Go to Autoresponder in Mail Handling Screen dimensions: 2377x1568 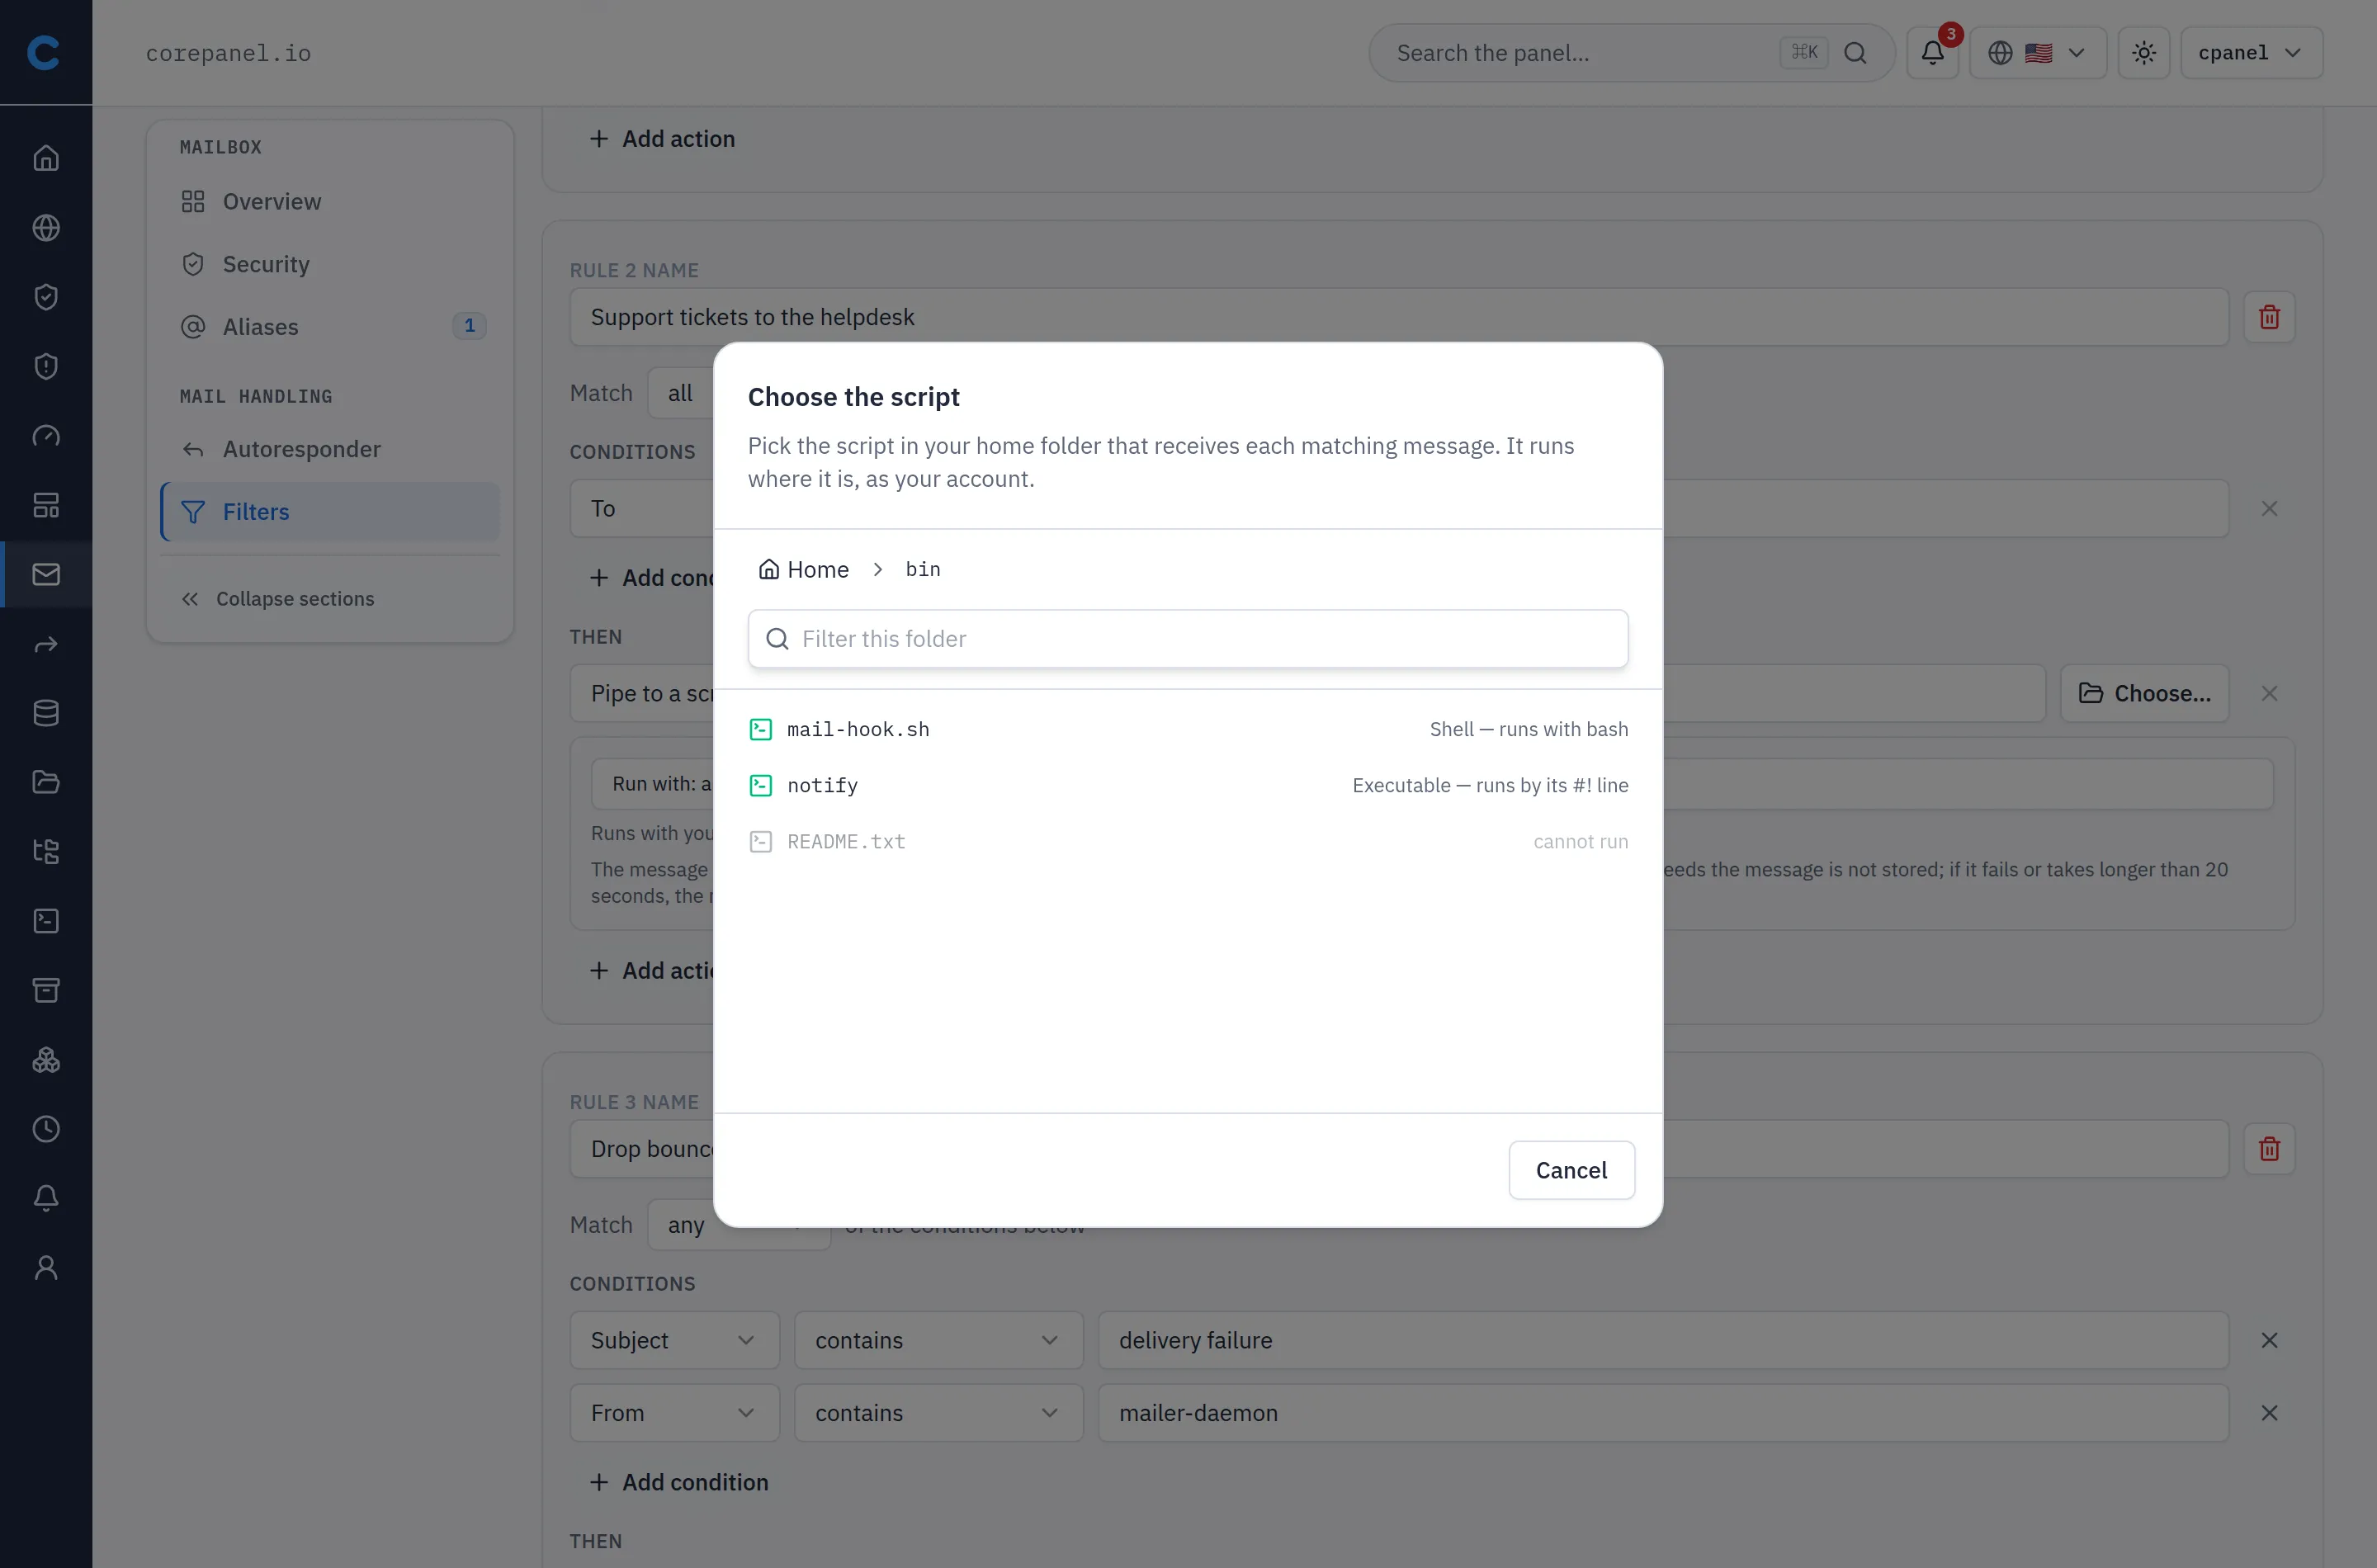[x=330, y=449]
